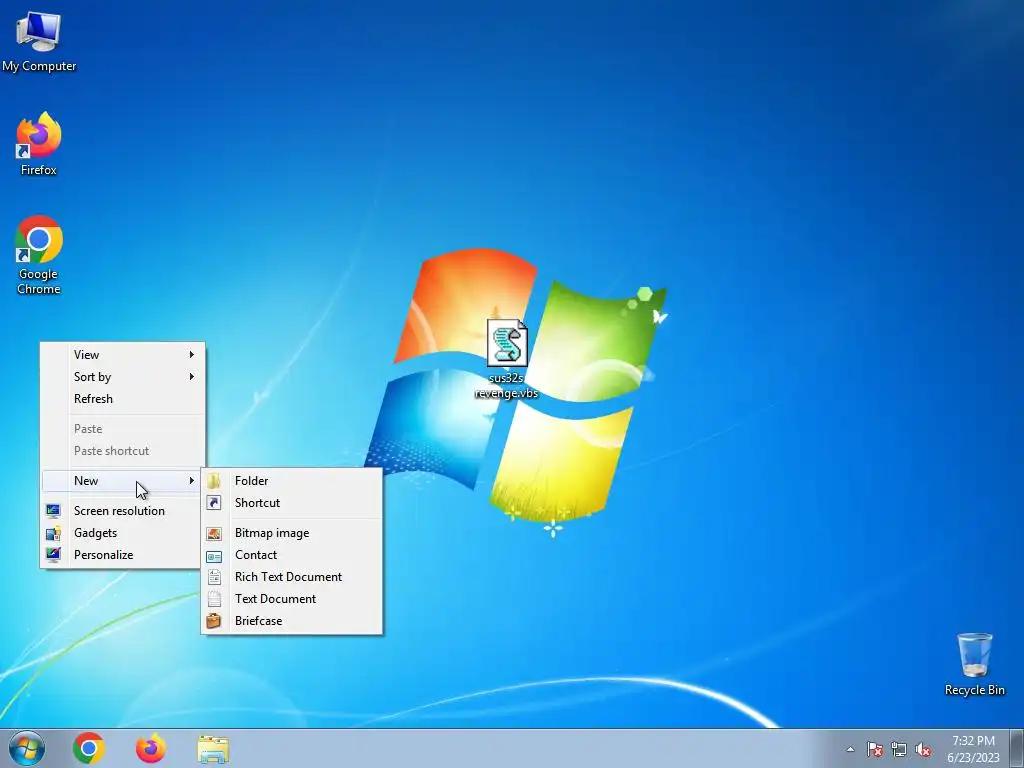Image resolution: width=1024 pixels, height=768 pixels.
Task: Choose Personalize in the context menu
Action: [123, 555]
